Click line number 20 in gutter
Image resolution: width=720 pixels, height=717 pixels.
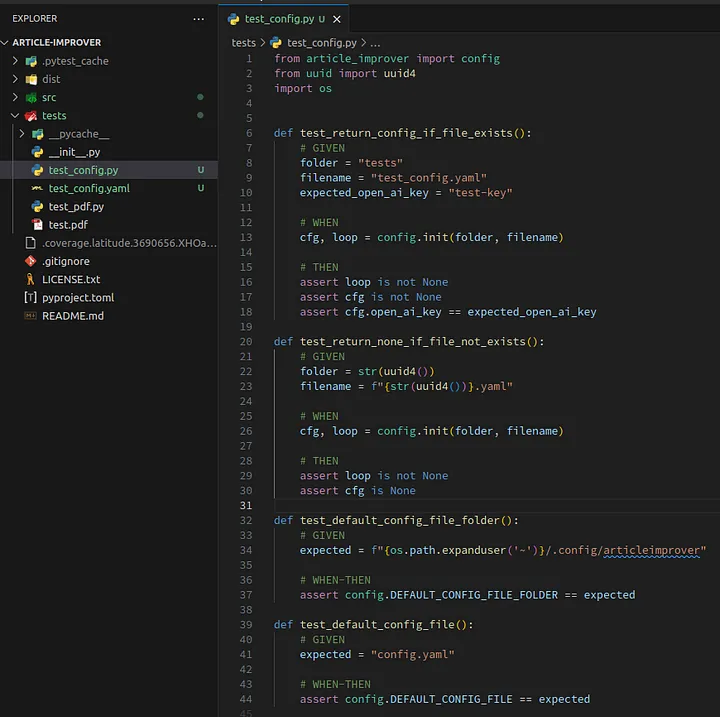(x=246, y=342)
